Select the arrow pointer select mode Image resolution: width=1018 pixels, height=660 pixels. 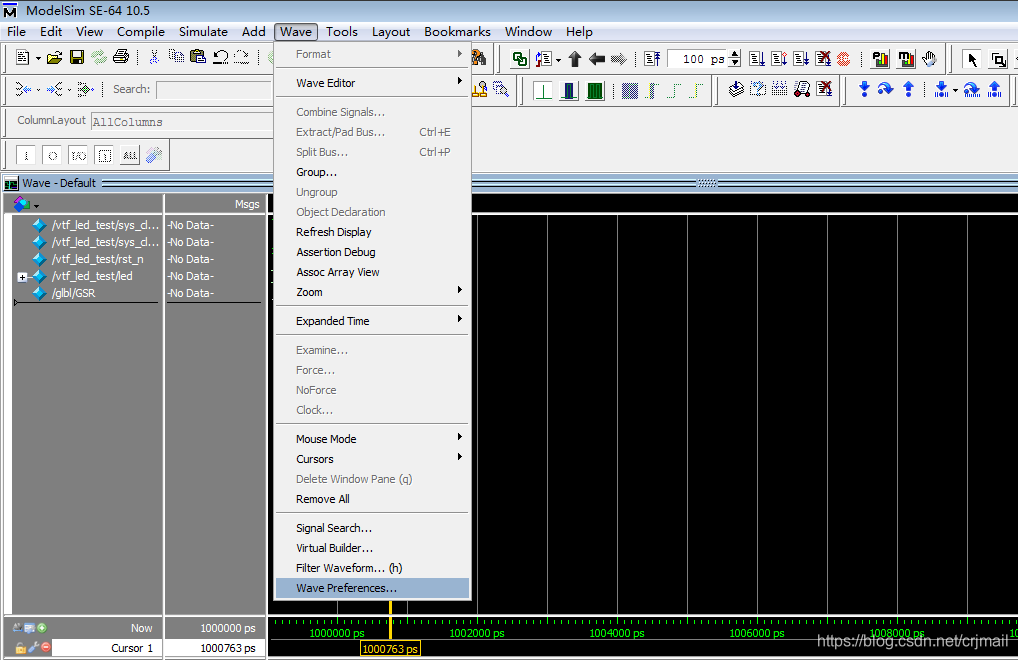coord(973,60)
